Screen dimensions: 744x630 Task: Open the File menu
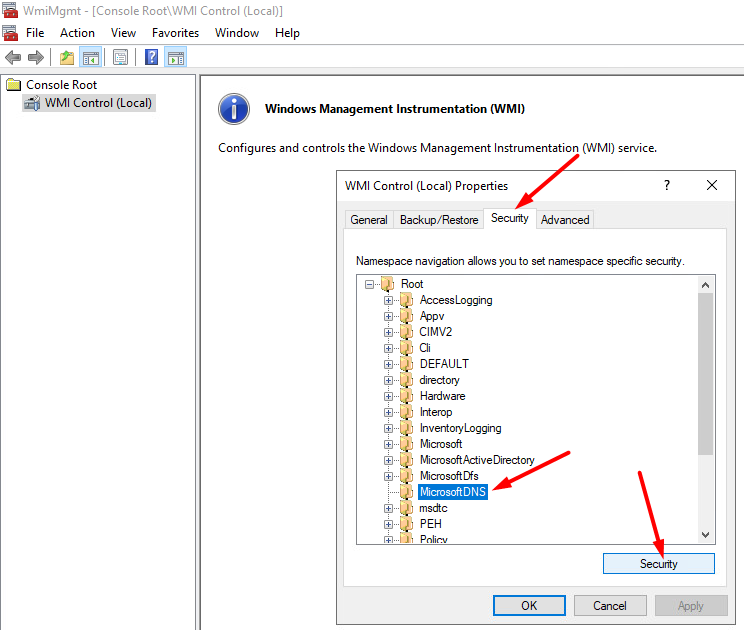[x=35, y=33]
